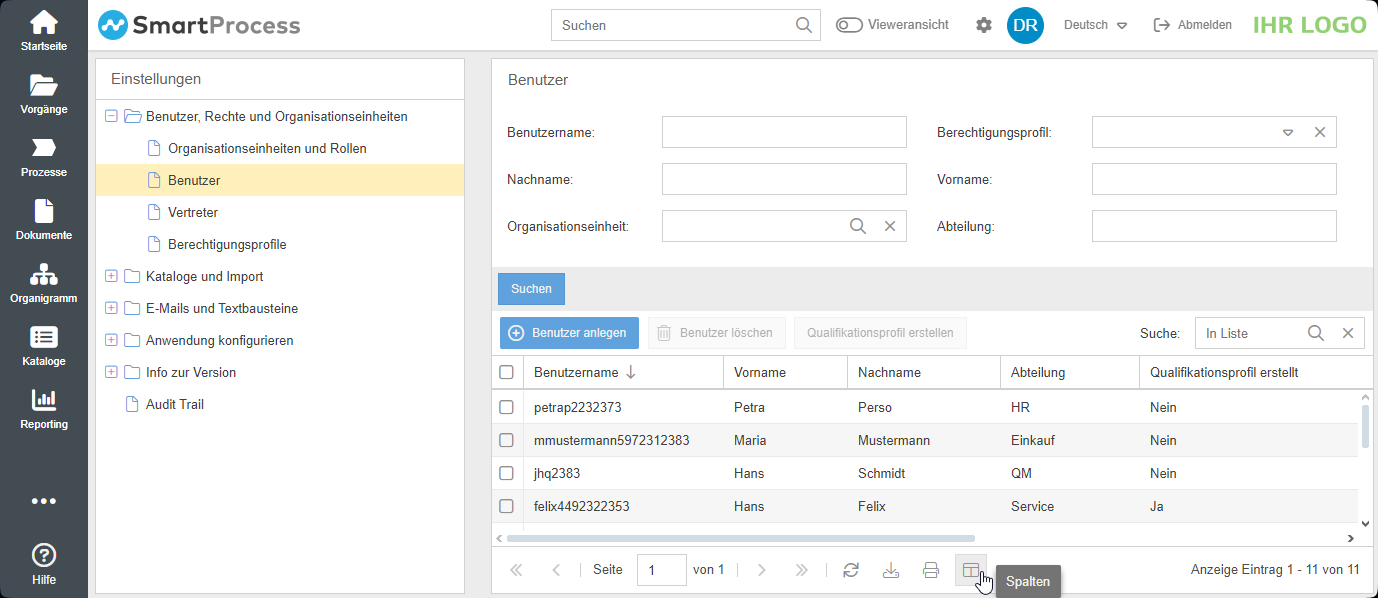Expand the Kataloge und Import folder
This screenshot has height=598, width=1378.
[111, 276]
